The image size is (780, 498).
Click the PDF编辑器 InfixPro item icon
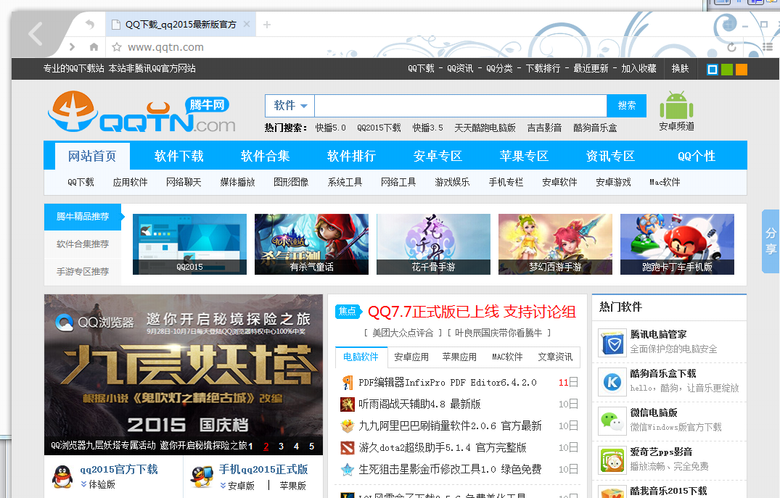pos(347,383)
